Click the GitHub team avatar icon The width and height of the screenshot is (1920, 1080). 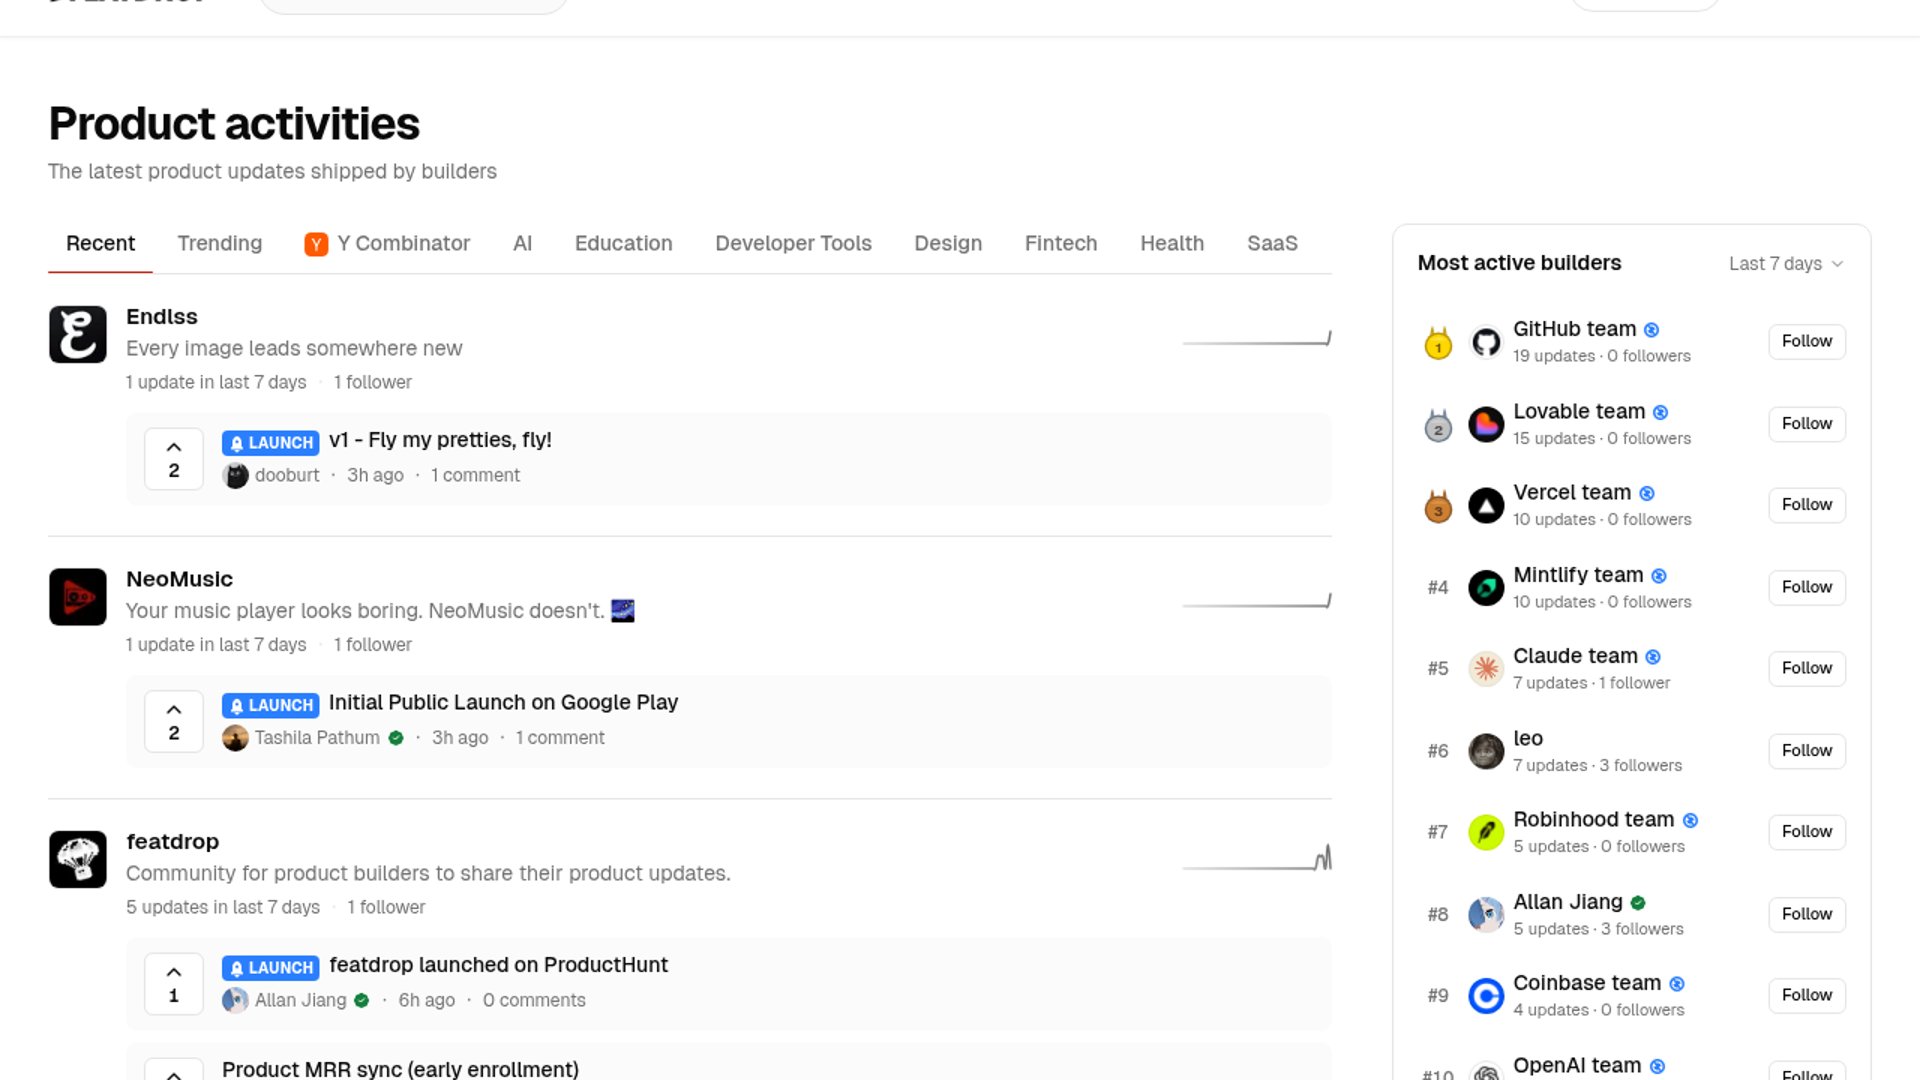(1486, 342)
